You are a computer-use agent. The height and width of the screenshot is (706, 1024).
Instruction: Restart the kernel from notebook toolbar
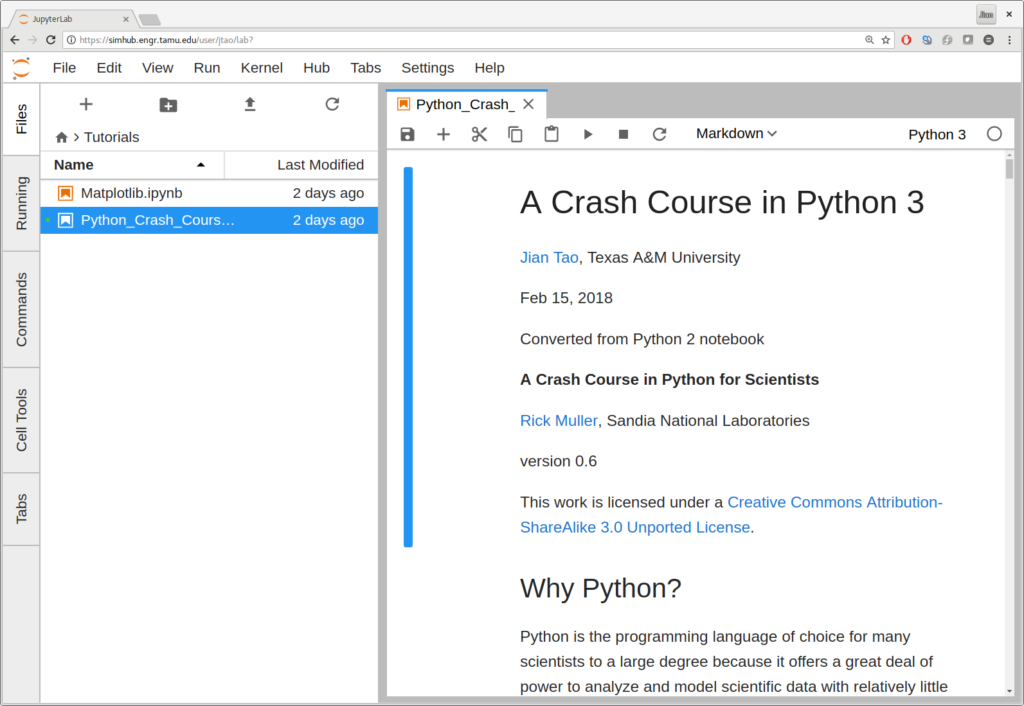click(659, 134)
